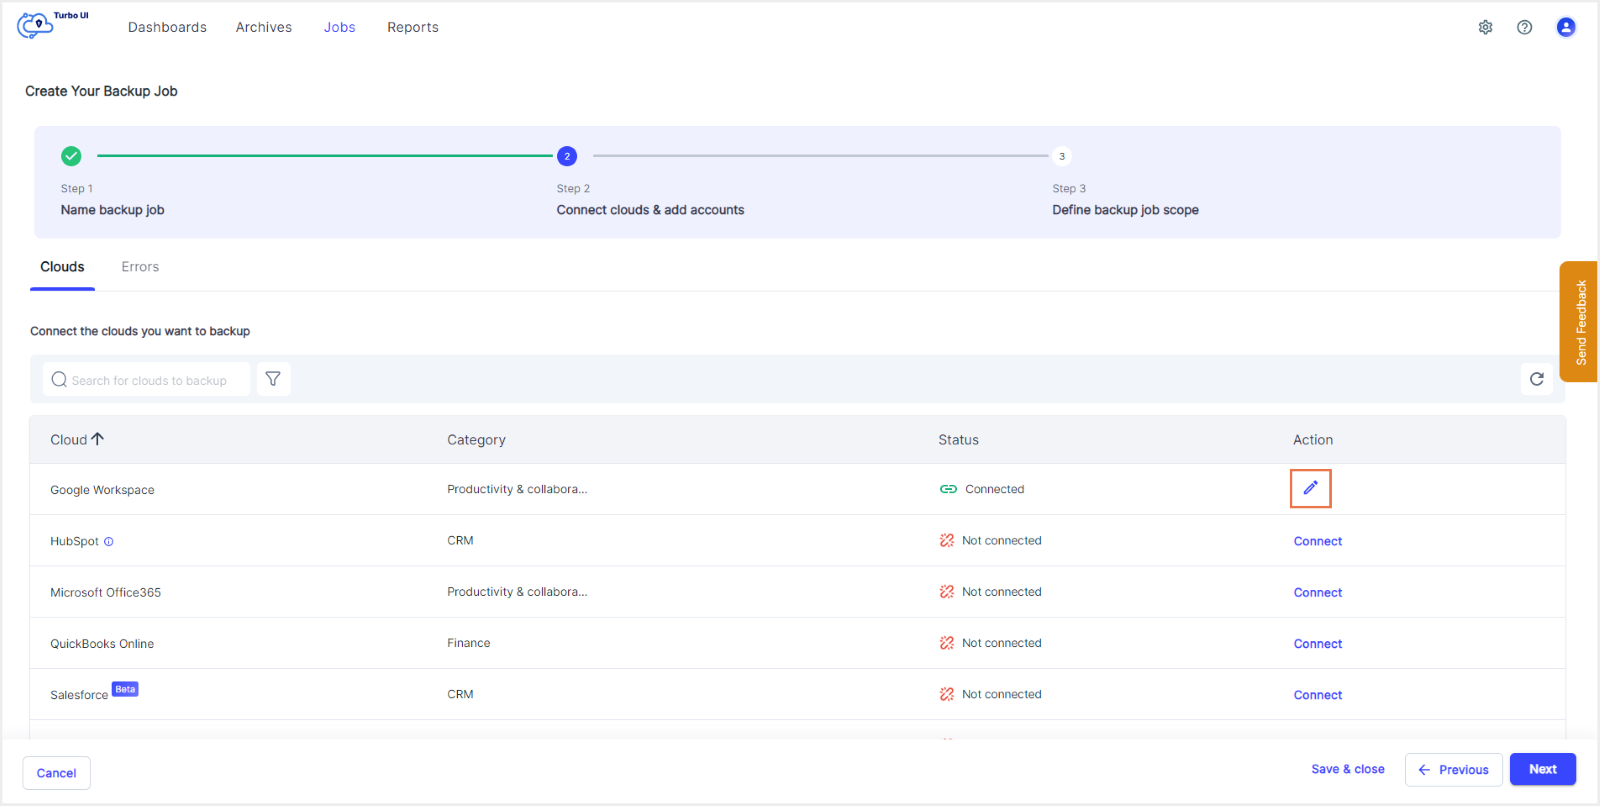1600x806 pixels.
Task: Click the Status column header
Action: click(x=958, y=440)
